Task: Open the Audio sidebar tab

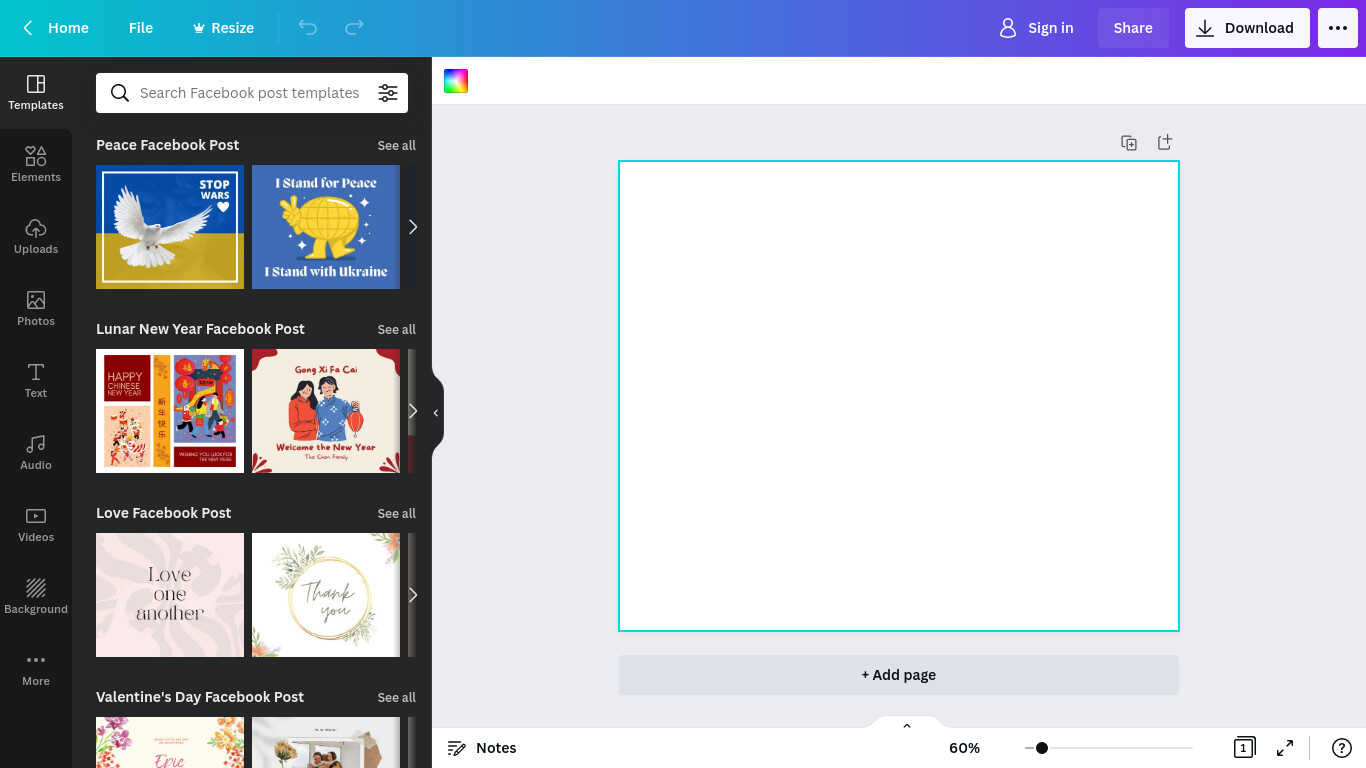Action: click(36, 453)
